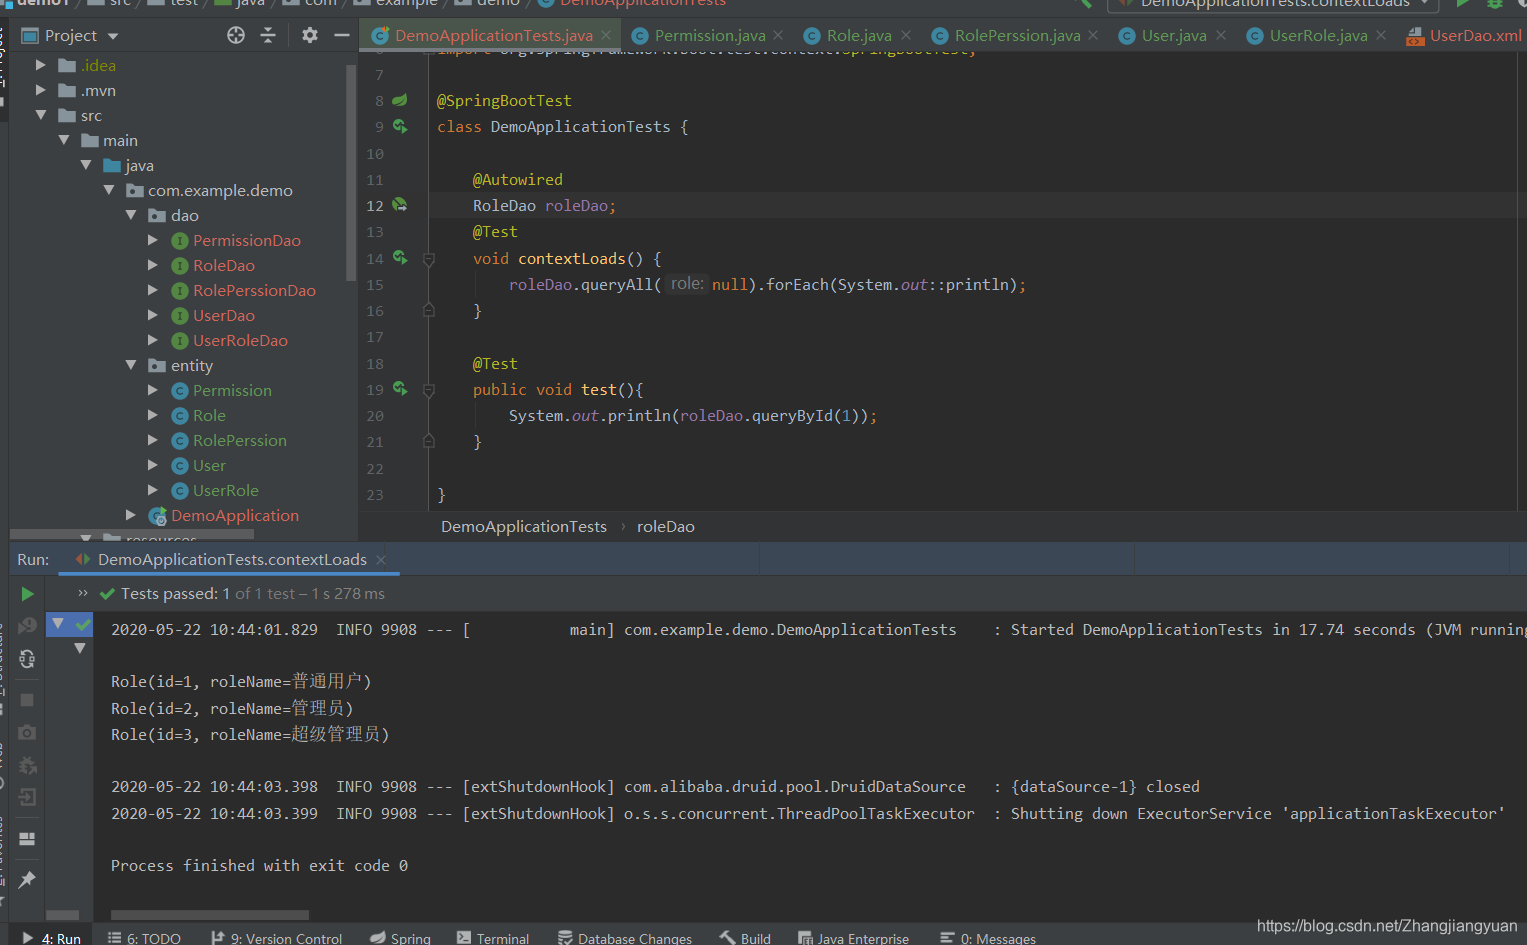Open the 0: Messages tool window

pyautogui.click(x=989, y=938)
